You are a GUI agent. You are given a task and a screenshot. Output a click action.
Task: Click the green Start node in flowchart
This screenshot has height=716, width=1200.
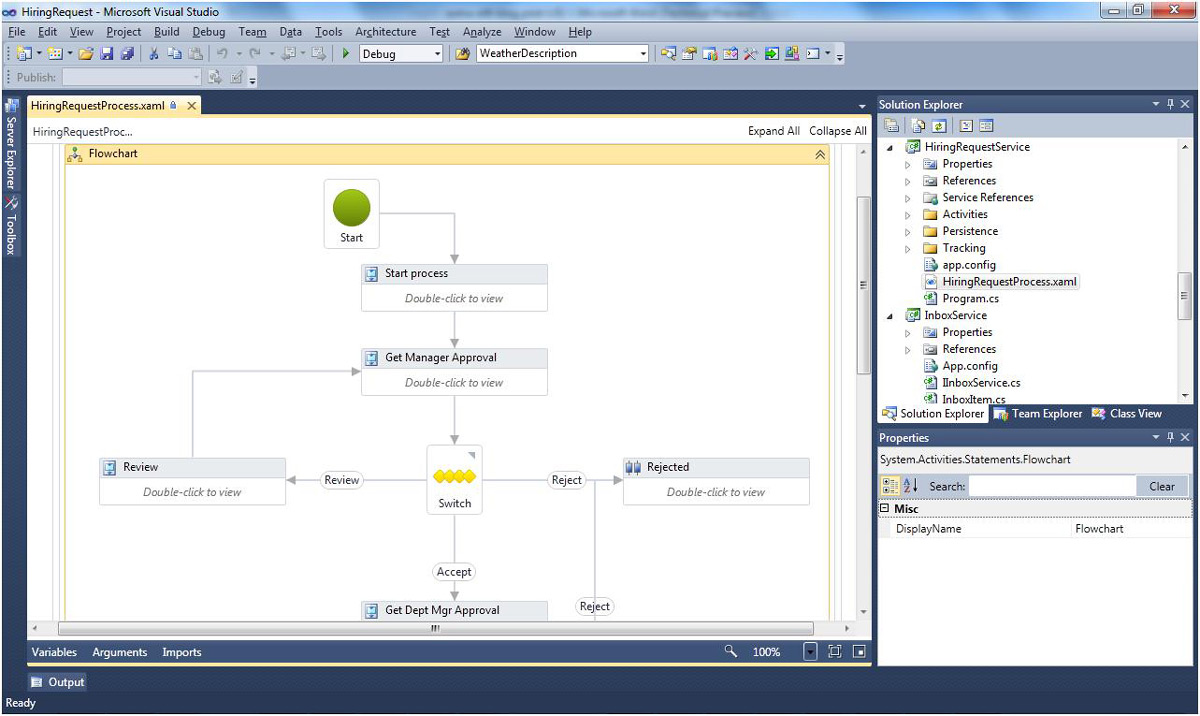(x=351, y=209)
